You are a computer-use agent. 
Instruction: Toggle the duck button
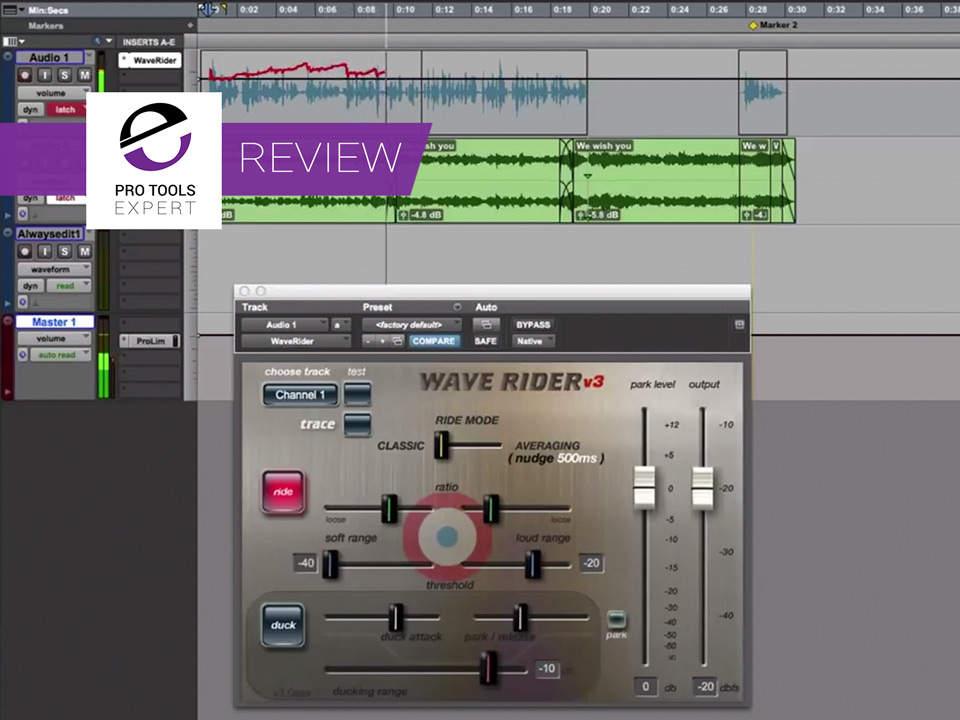coord(283,625)
